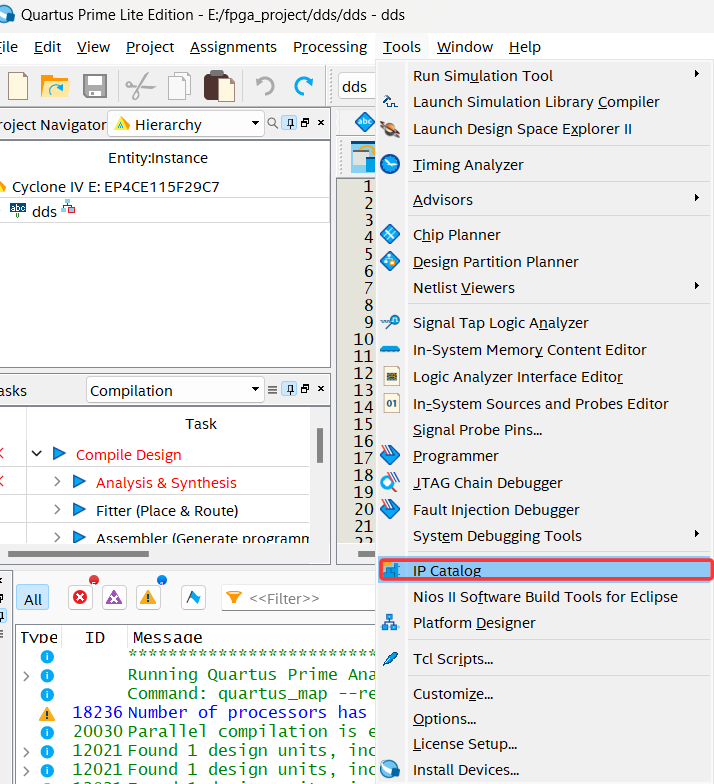This screenshot has height=784, width=714.
Task: Open the Edit menu
Action: click(48, 47)
